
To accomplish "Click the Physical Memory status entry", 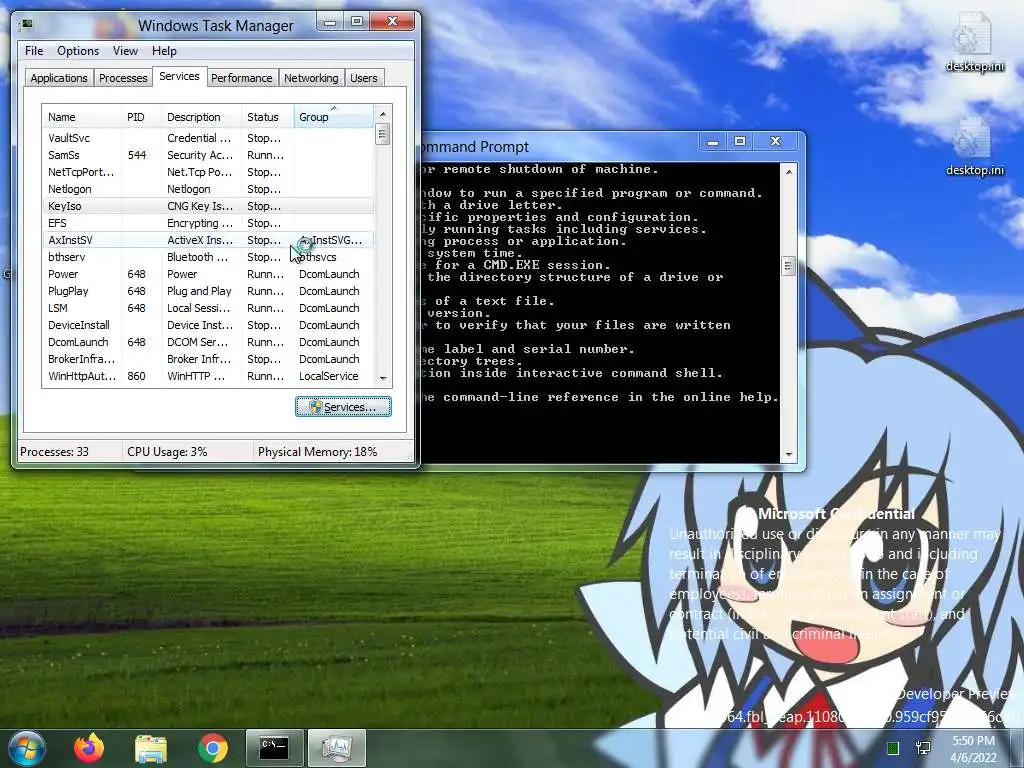I will [317, 451].
